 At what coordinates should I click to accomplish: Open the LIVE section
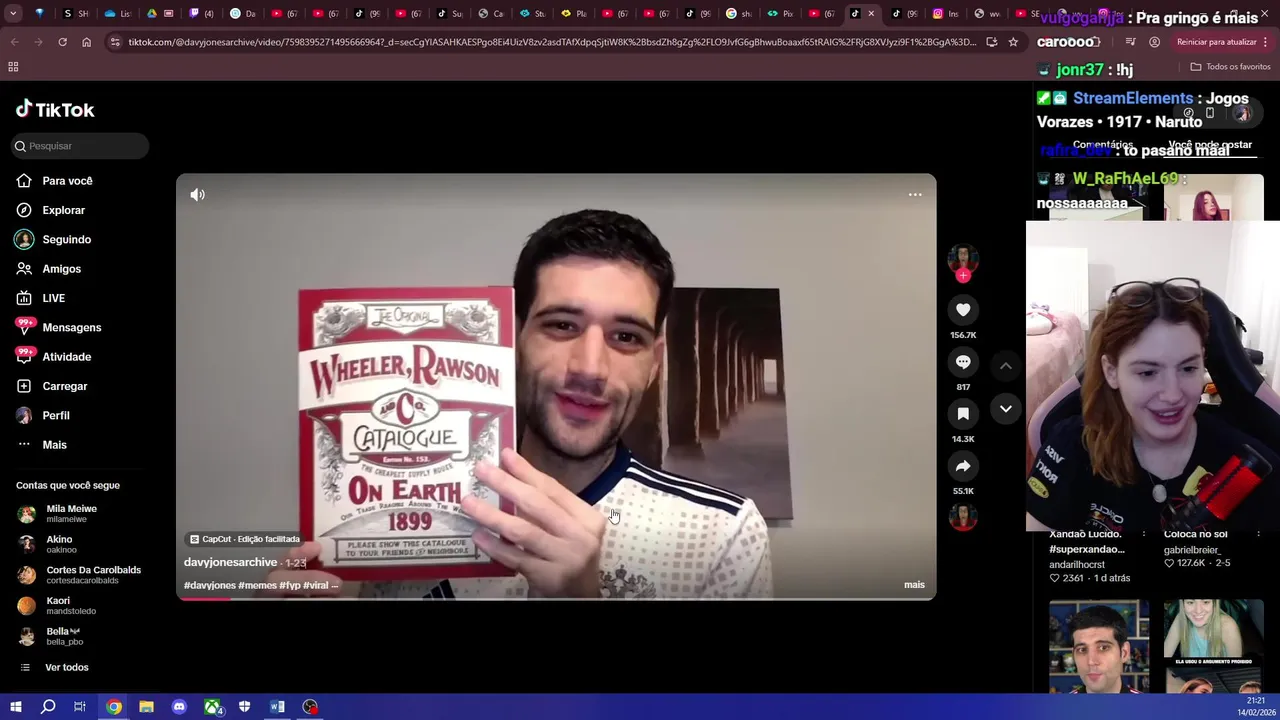pyautogui.click(x=53, y=298)
